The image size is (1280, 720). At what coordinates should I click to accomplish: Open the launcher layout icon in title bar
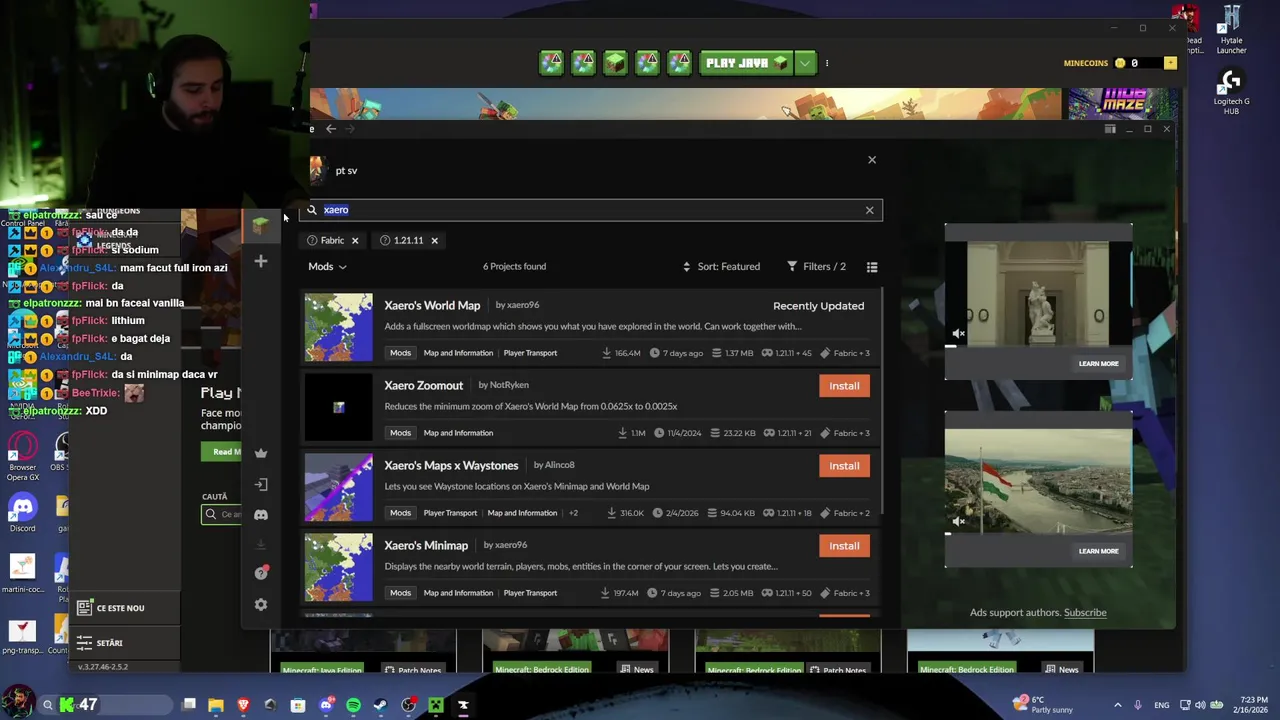[1110, 129]
